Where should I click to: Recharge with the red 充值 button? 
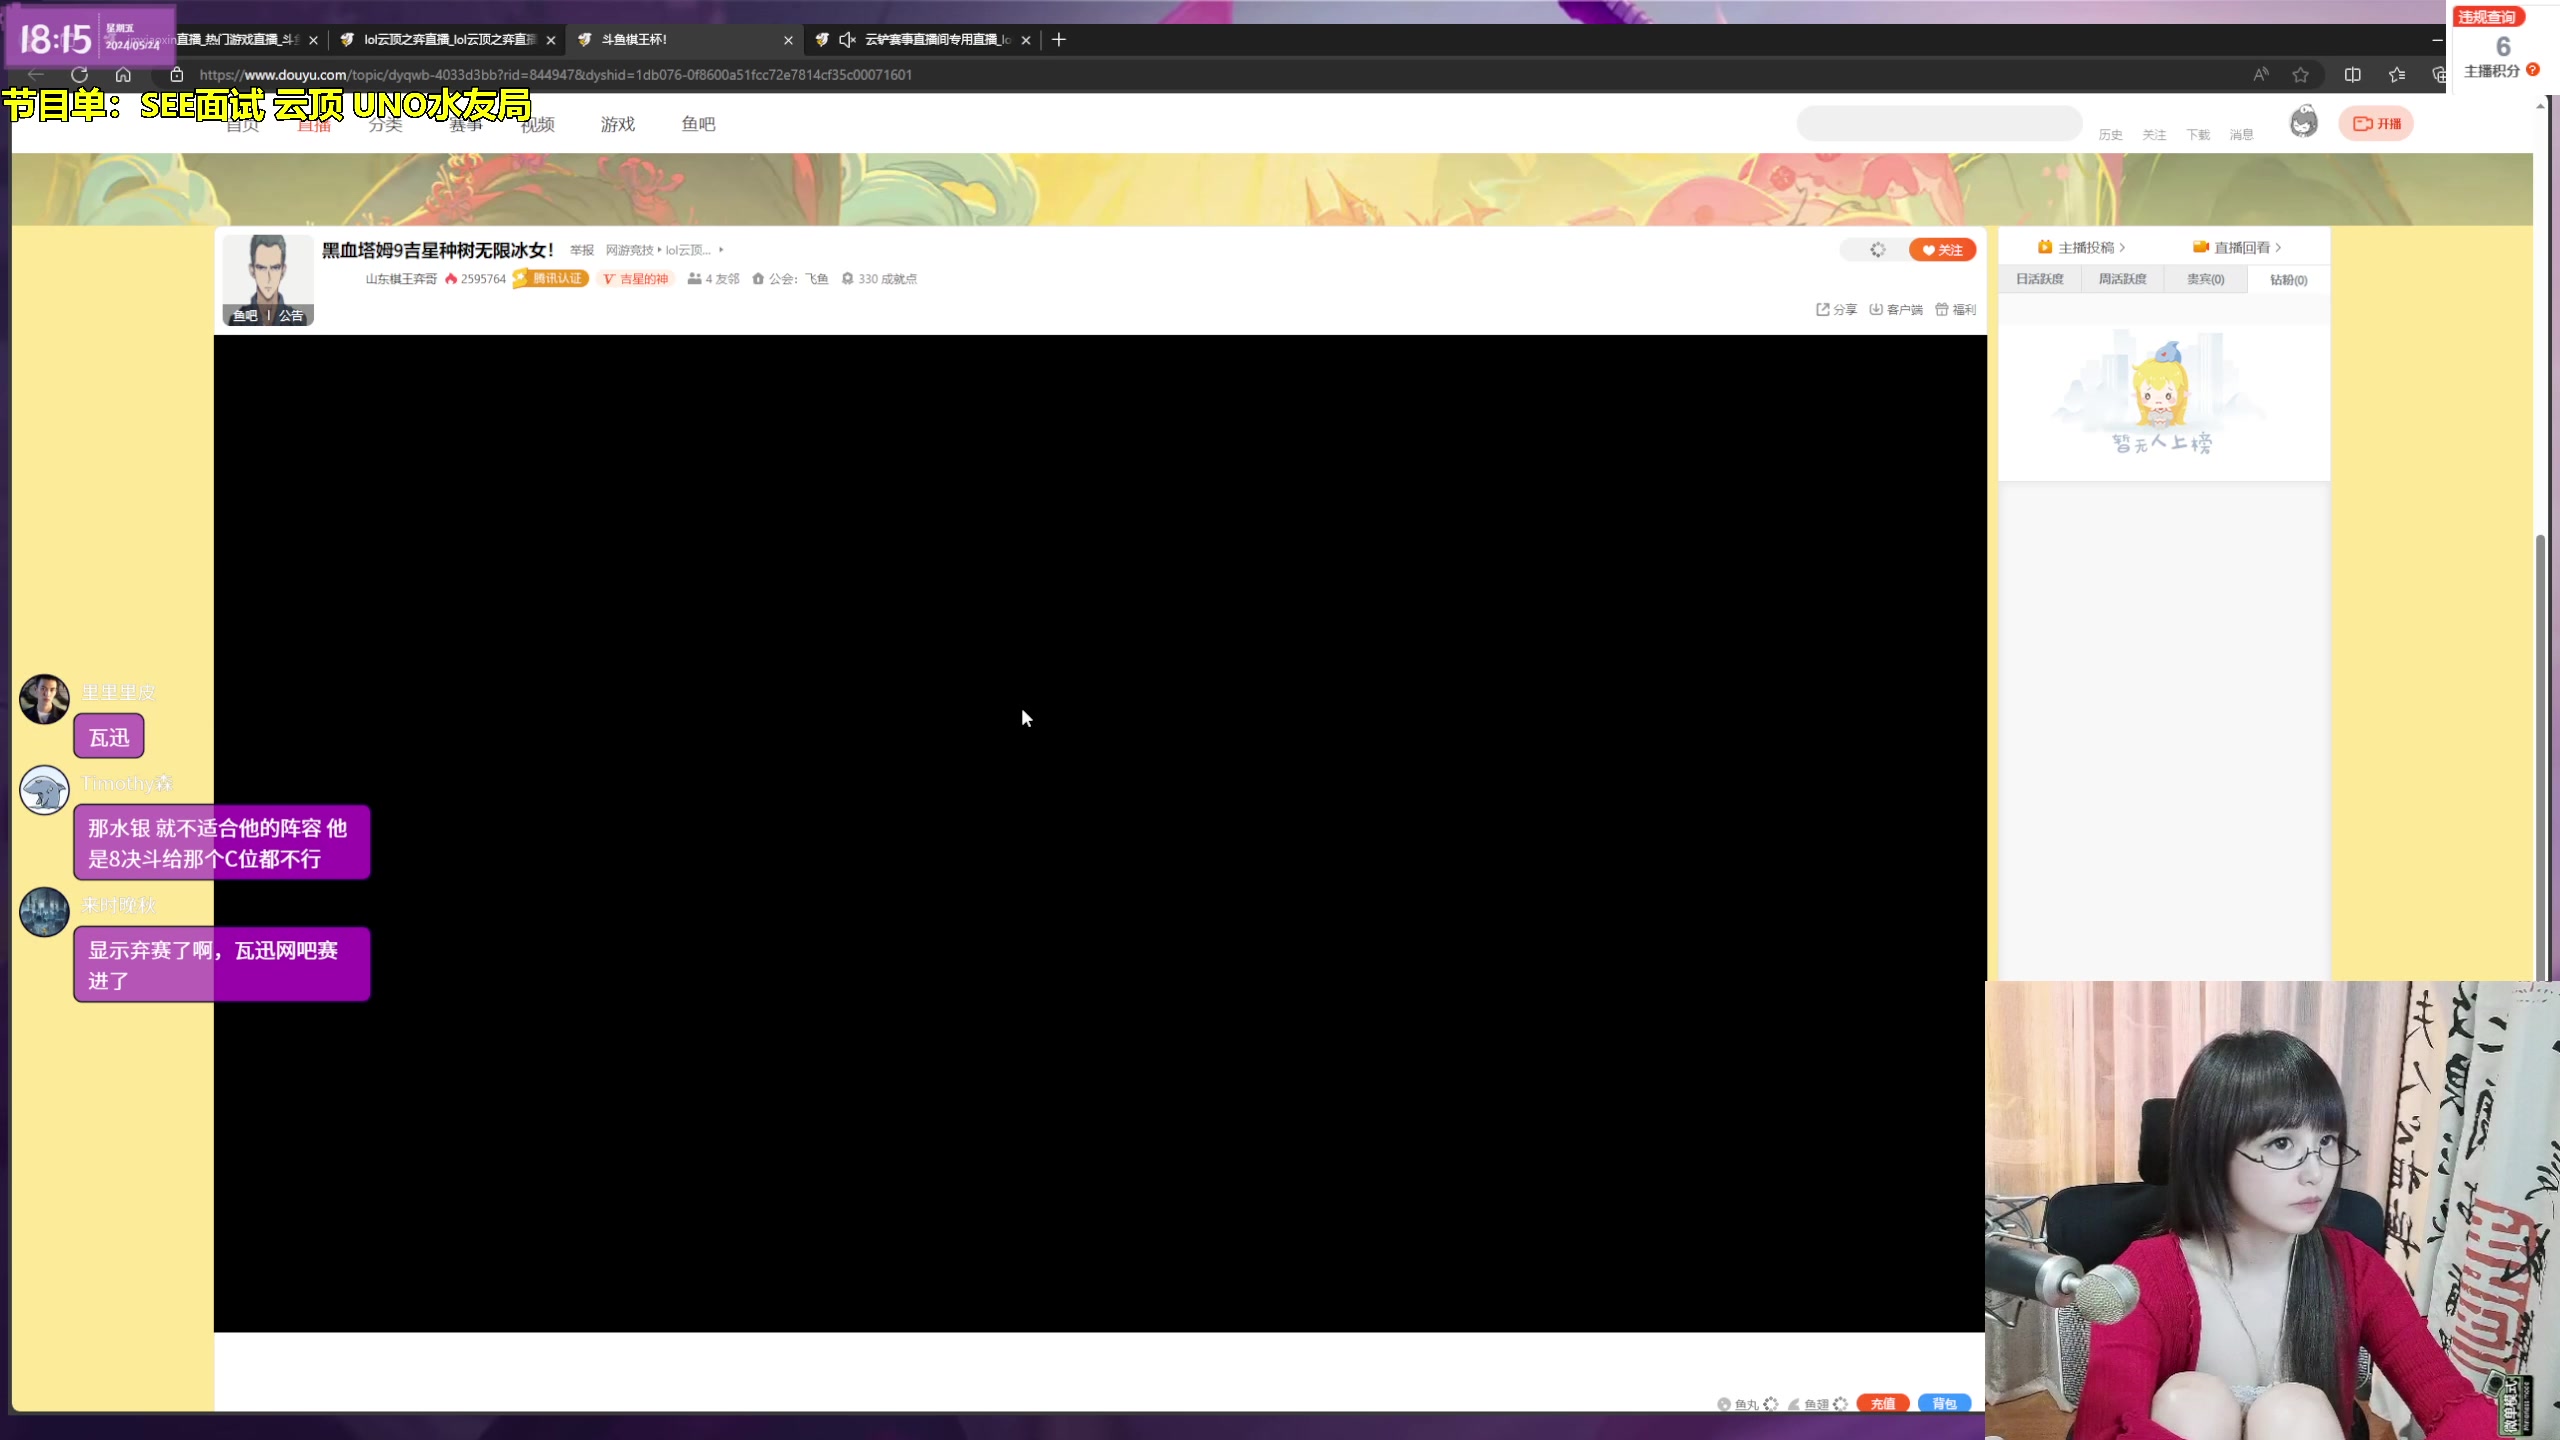point(1883,1404)
